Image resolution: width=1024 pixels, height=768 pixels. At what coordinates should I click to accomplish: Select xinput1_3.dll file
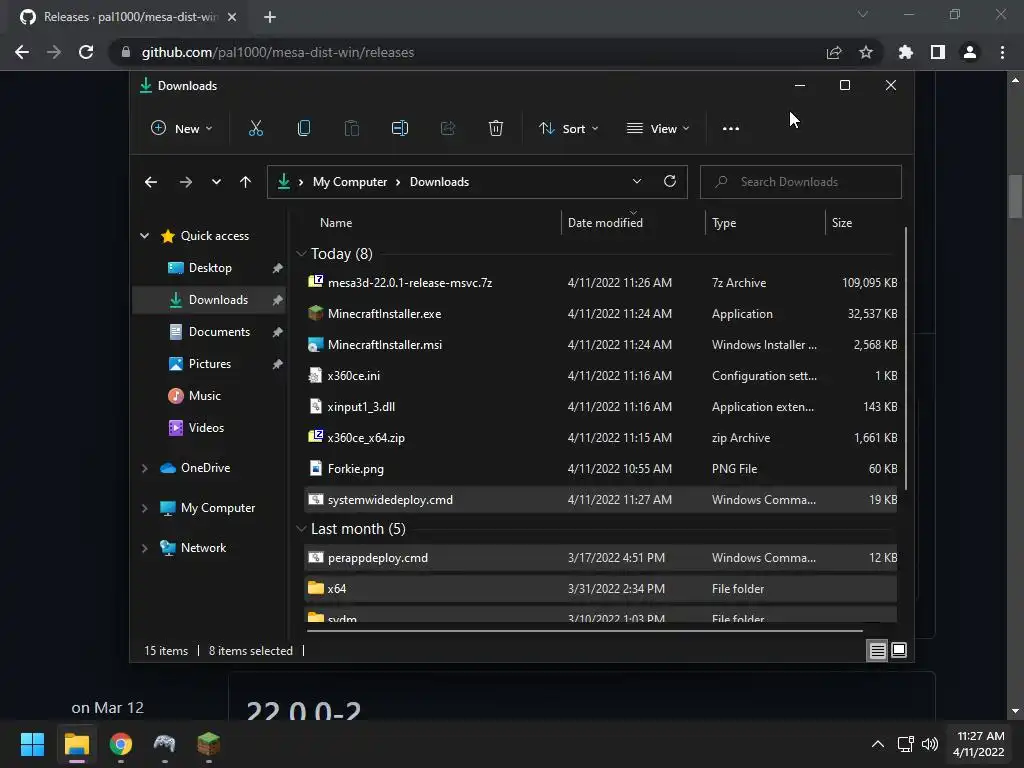(x=601, y=407)
